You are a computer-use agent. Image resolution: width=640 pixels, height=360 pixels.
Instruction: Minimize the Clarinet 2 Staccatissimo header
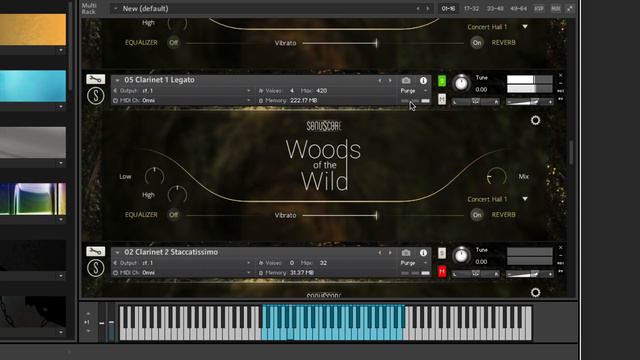coord(560,256)
